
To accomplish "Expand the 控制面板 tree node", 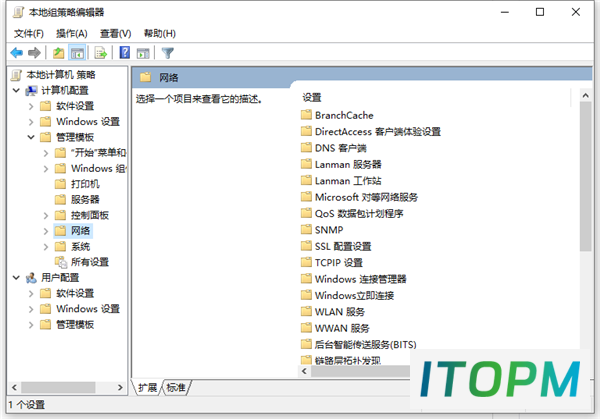I will pyautogui.click(x=46, y=215).
